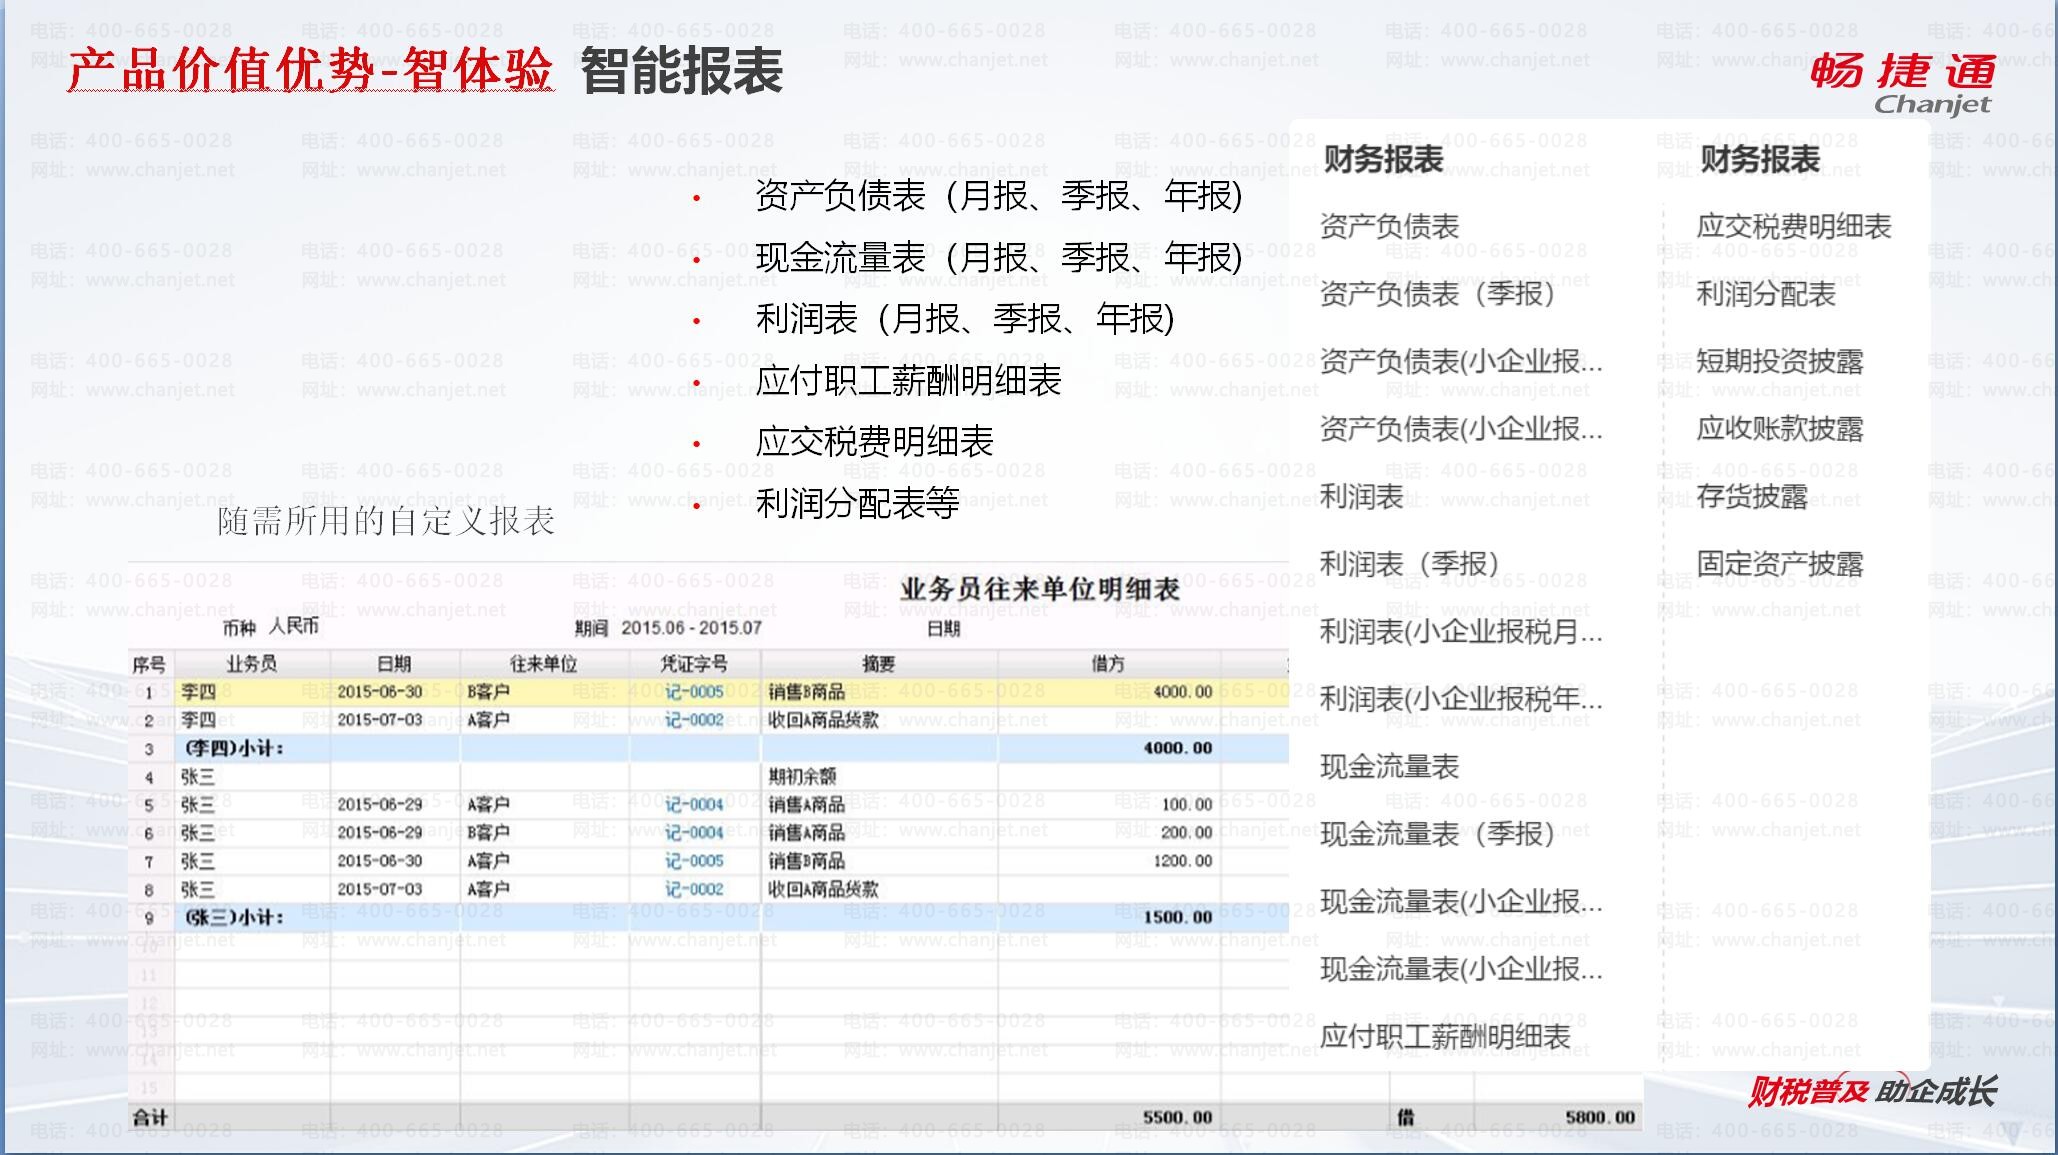The height and width of the screenshot is (1155, 2058).
Task: Click the 凭证字号 column header
Action: (694, 664)
